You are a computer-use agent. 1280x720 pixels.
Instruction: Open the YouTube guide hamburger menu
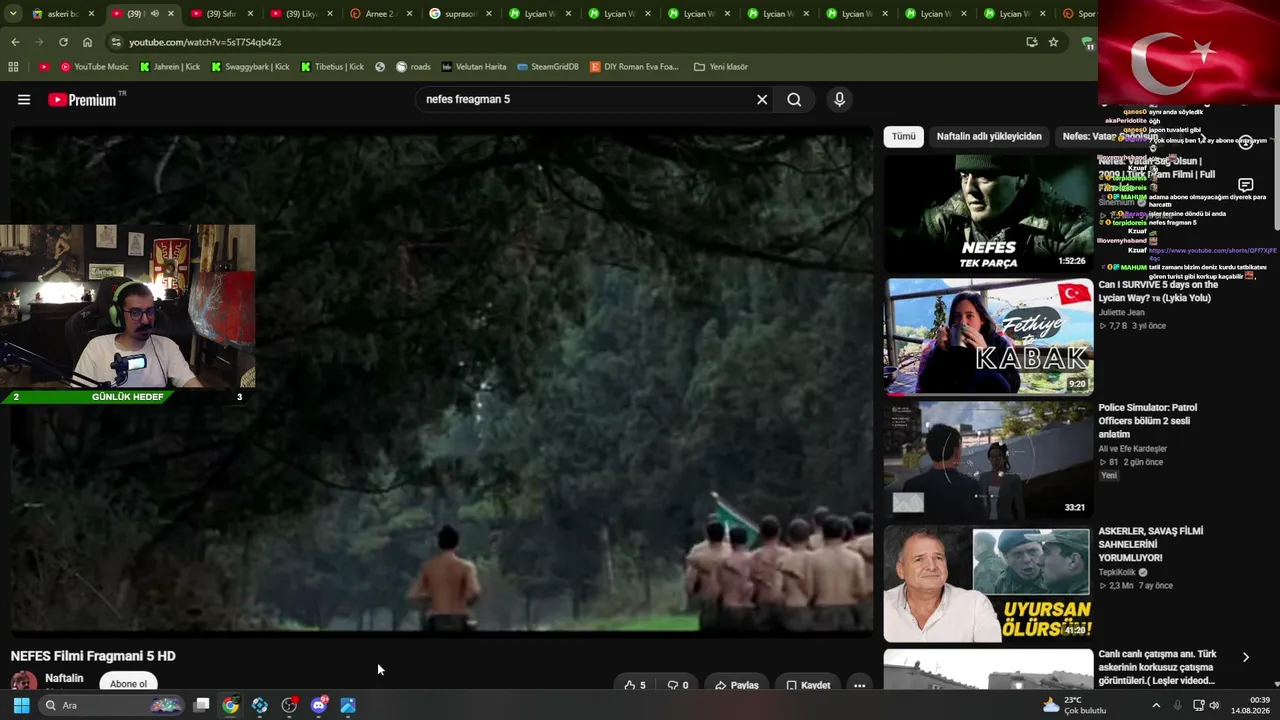[x=24, y=100]
